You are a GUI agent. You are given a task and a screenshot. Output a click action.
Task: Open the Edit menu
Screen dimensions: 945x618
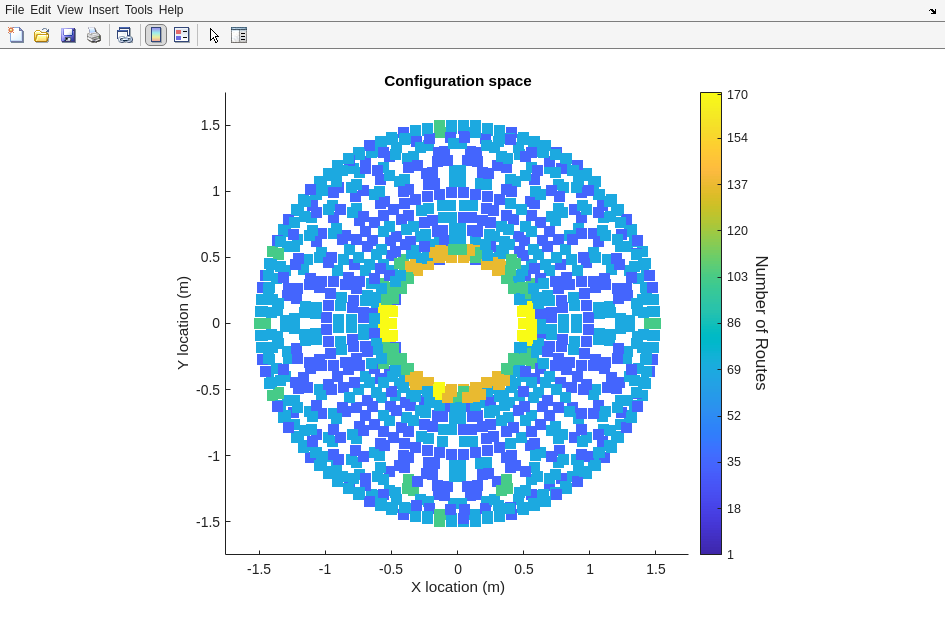40,10
